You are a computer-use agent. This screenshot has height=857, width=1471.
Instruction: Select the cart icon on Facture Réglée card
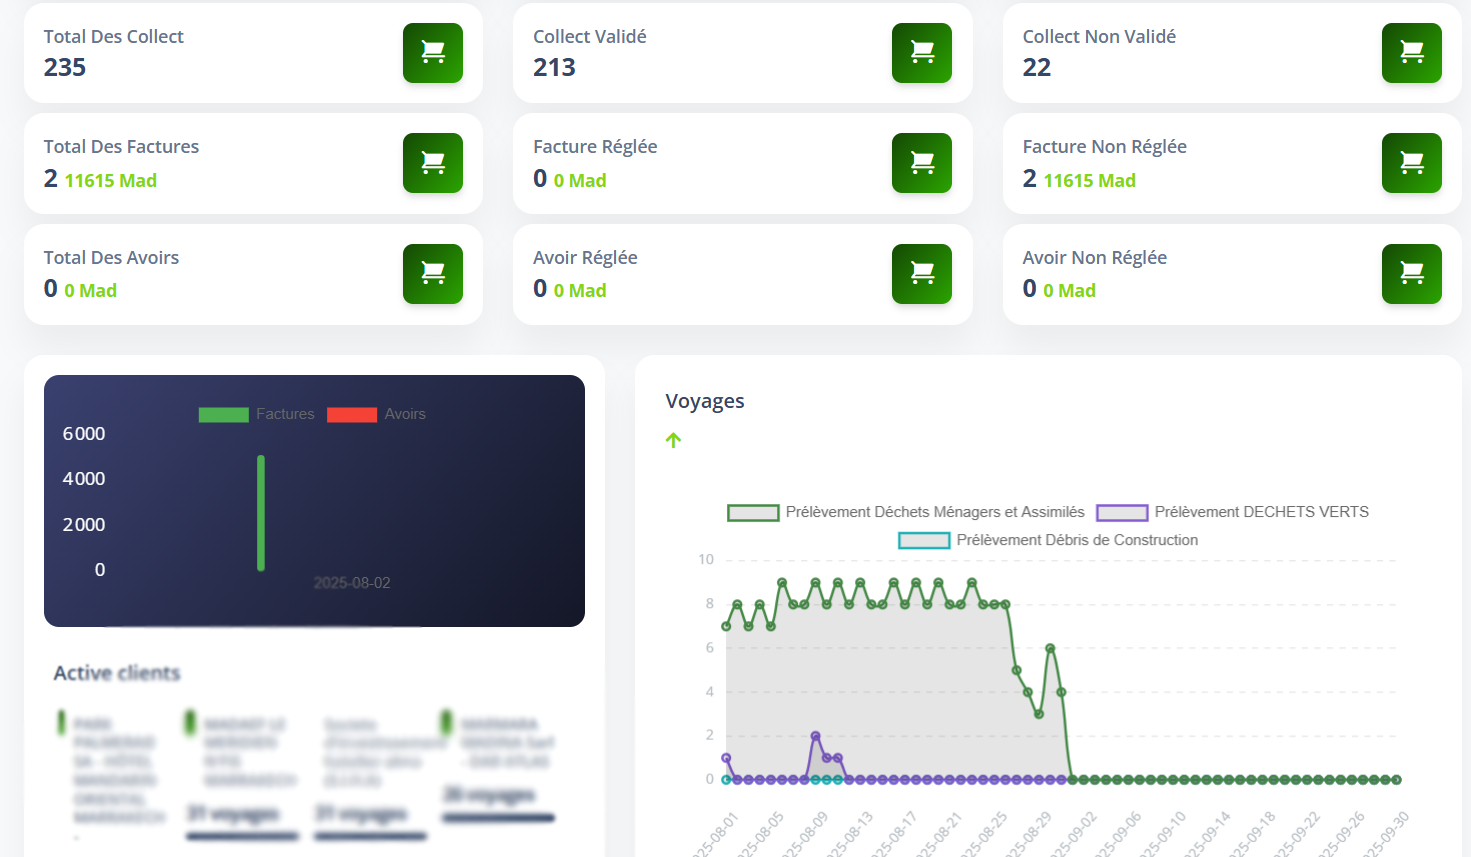click(x=921, y=163)
